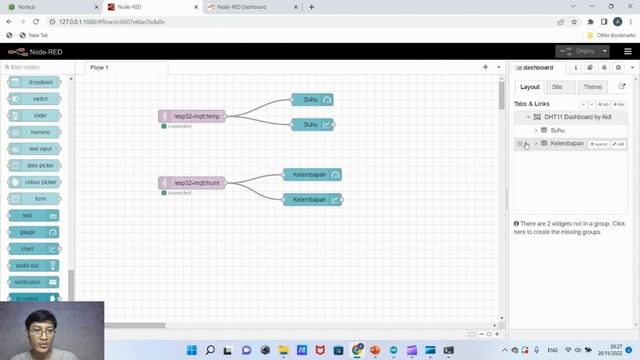
Task: Focus the filter nodes search field
Action: pyautogui.click(x=37, y=67)
